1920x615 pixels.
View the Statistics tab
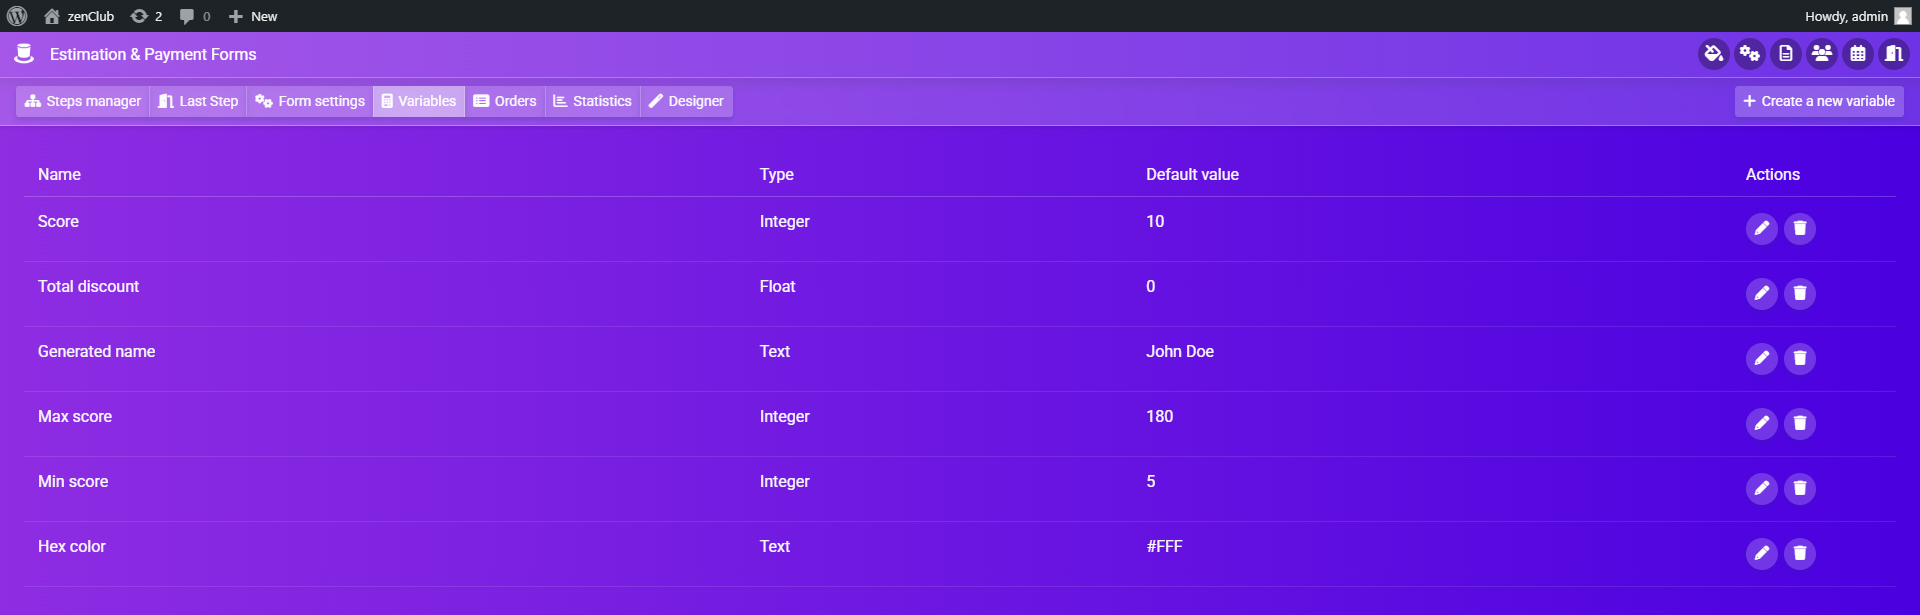tap(593, 101)
